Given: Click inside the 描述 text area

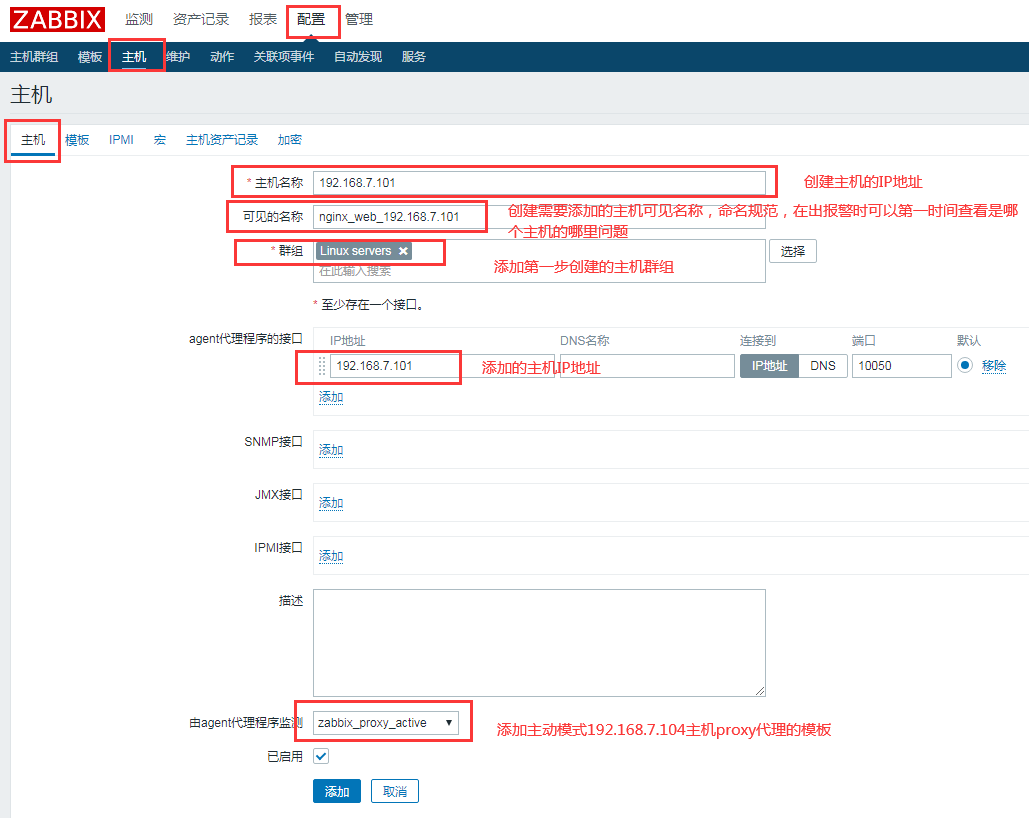Looking at the screenshot, I should click(x=539, y=643).
